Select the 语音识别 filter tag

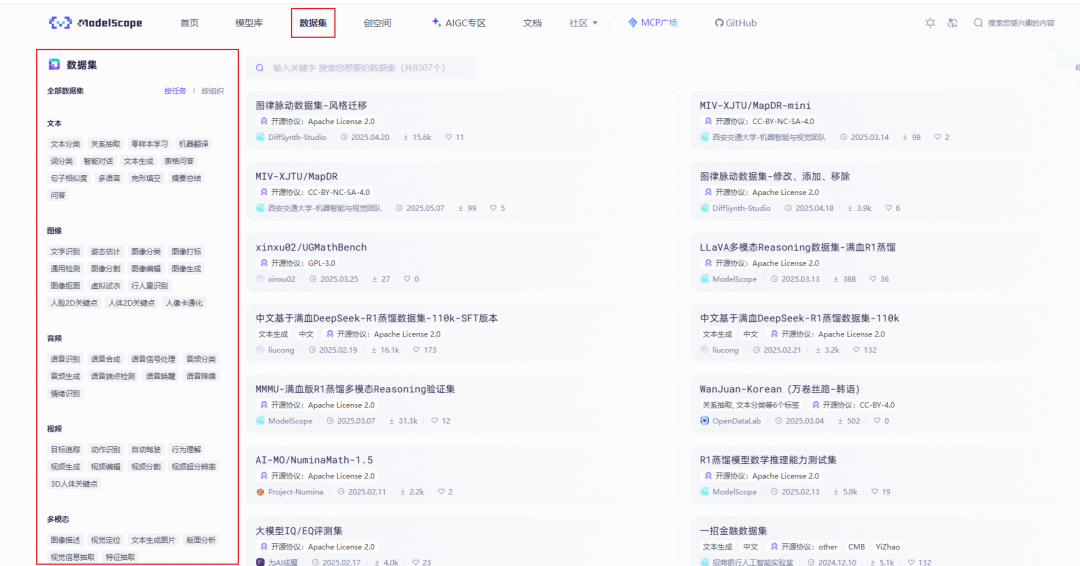click(65, 359)
